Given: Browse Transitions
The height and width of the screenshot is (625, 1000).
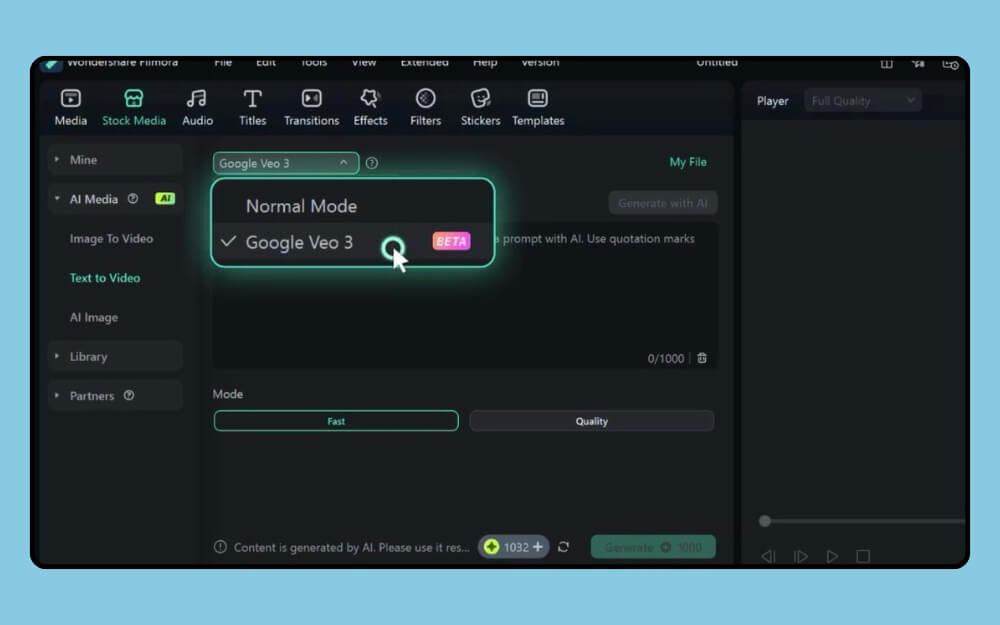Looking at the screenshot, I should click(x=311, y=105).
